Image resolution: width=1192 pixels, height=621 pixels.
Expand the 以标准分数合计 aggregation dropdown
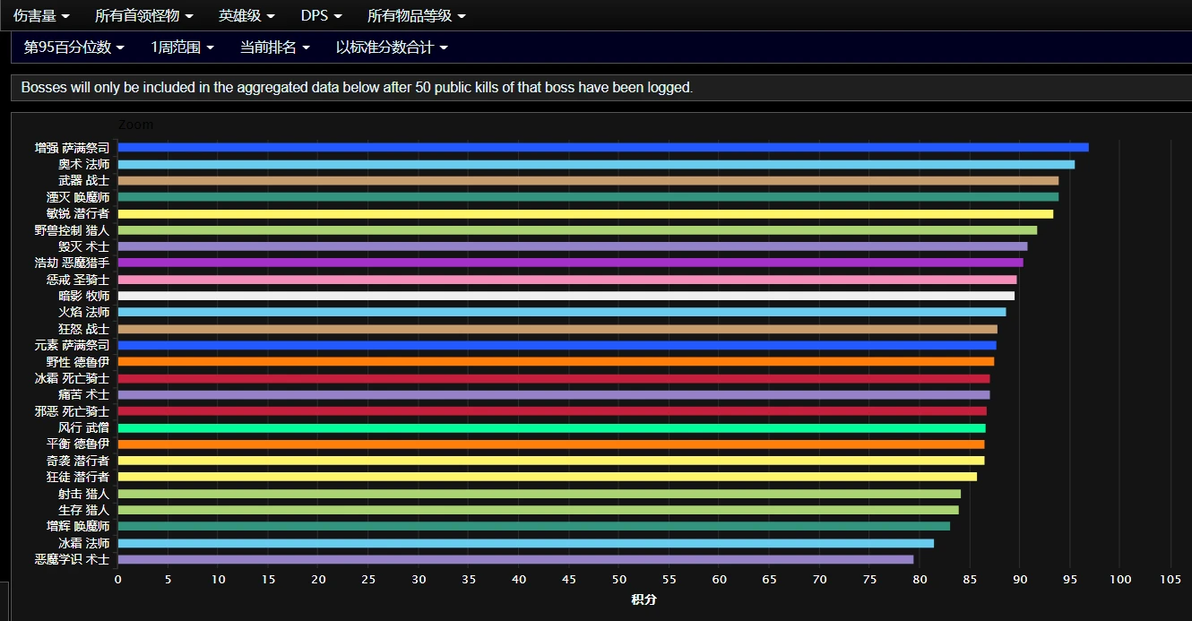coord(392,47)
